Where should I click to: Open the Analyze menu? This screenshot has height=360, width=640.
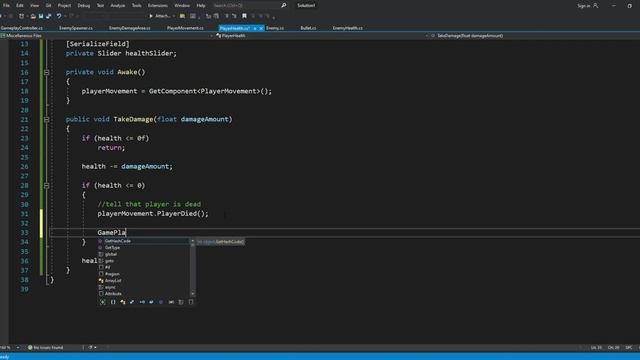click(118, 5)
